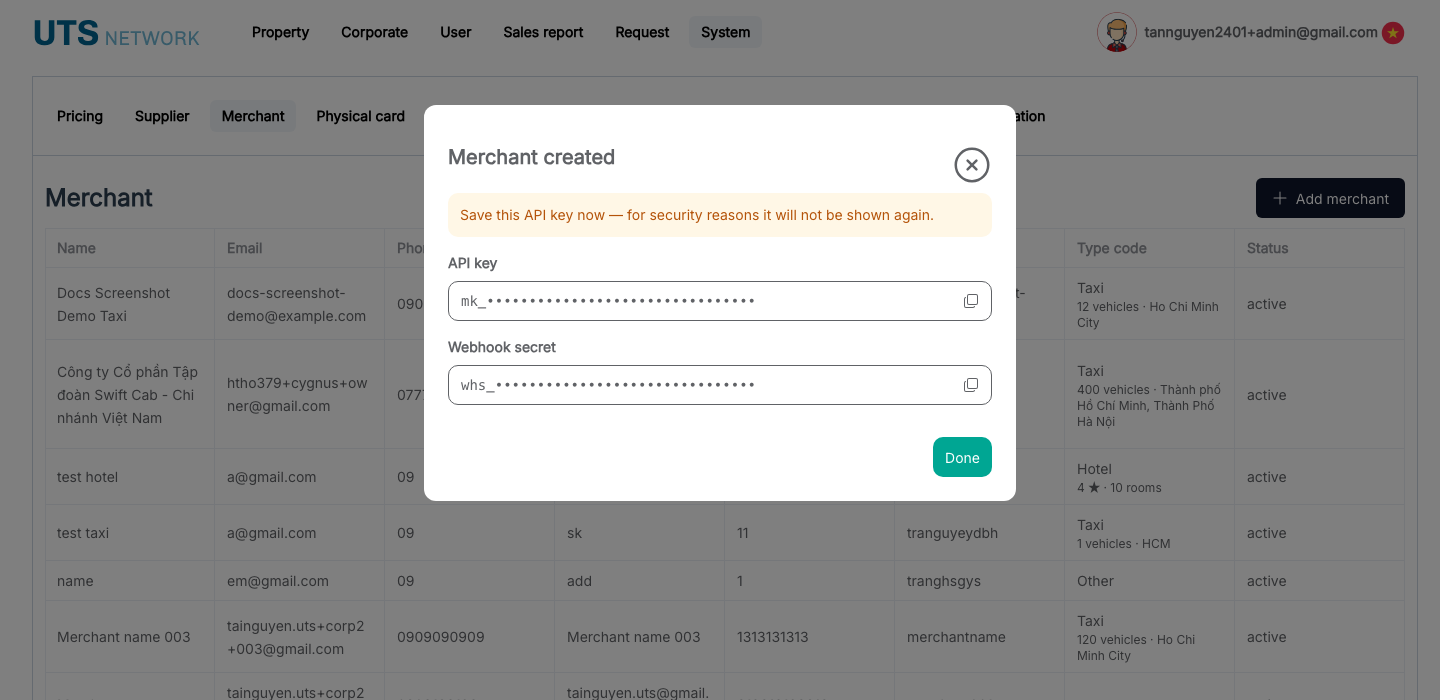Click the user avatar icon

(x=1116, y=32)
